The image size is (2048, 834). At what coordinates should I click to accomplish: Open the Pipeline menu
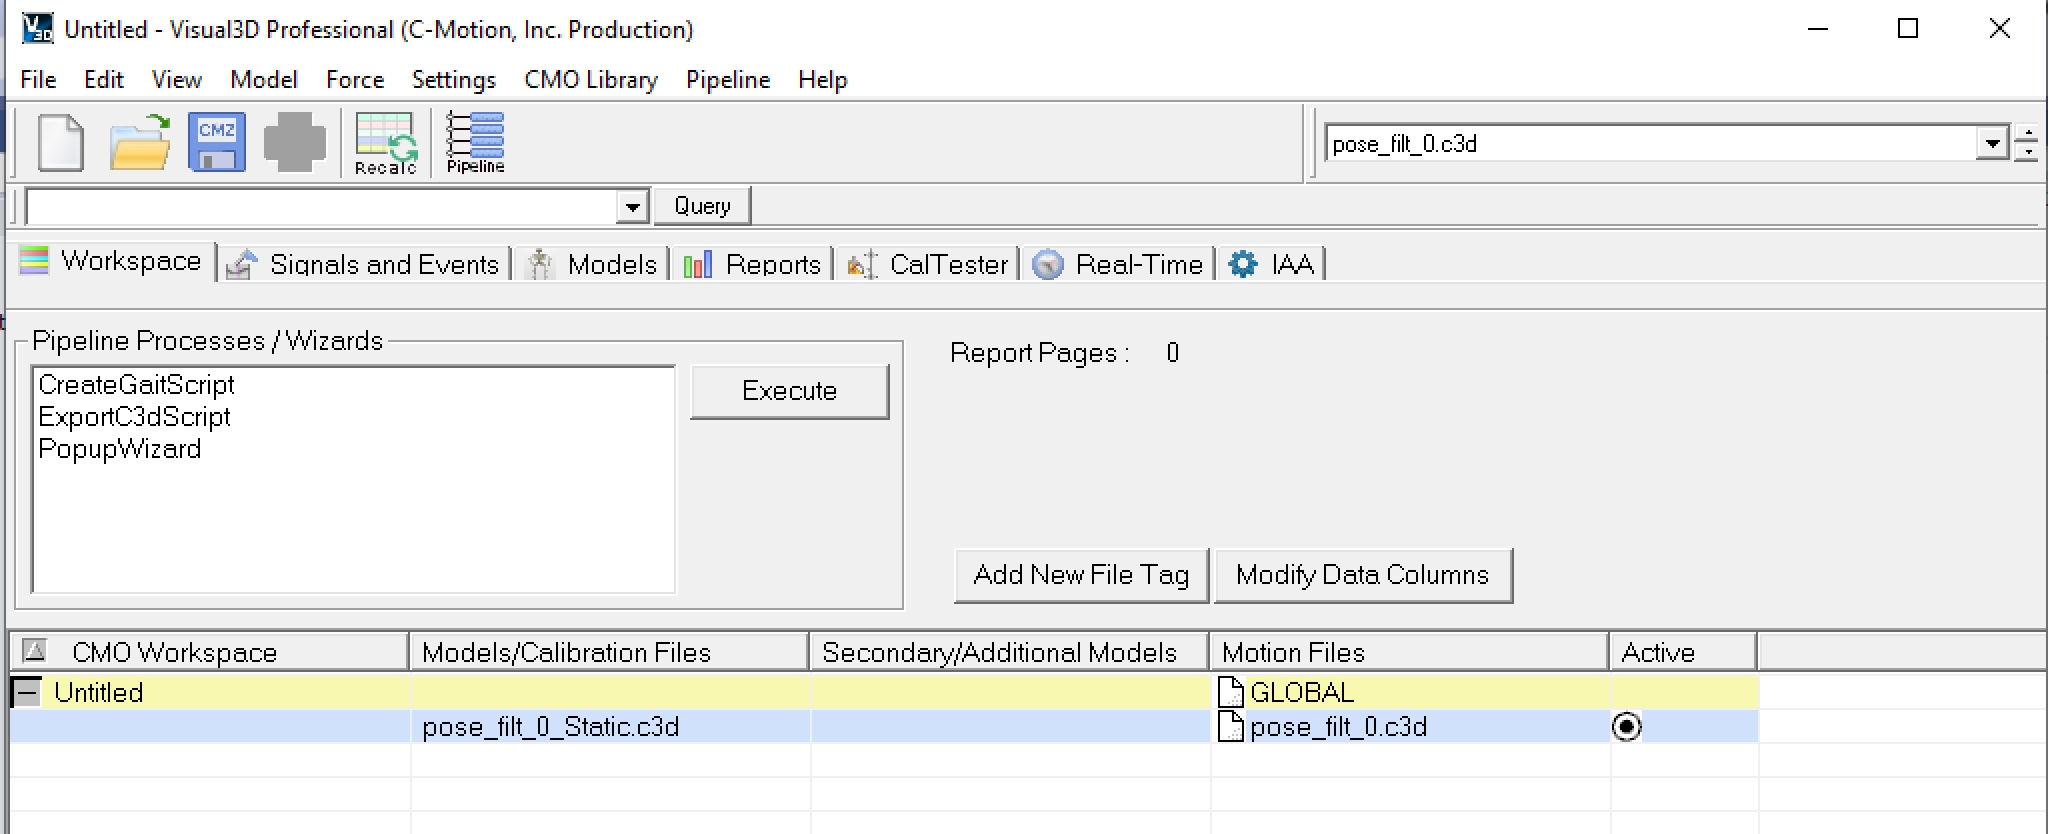tap(728, 80)
